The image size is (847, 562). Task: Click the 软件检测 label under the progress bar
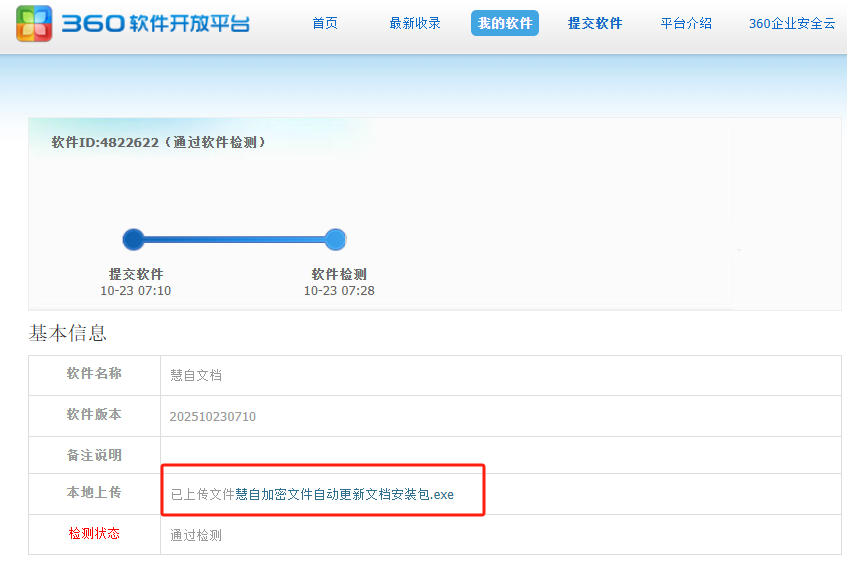point(339,274)
